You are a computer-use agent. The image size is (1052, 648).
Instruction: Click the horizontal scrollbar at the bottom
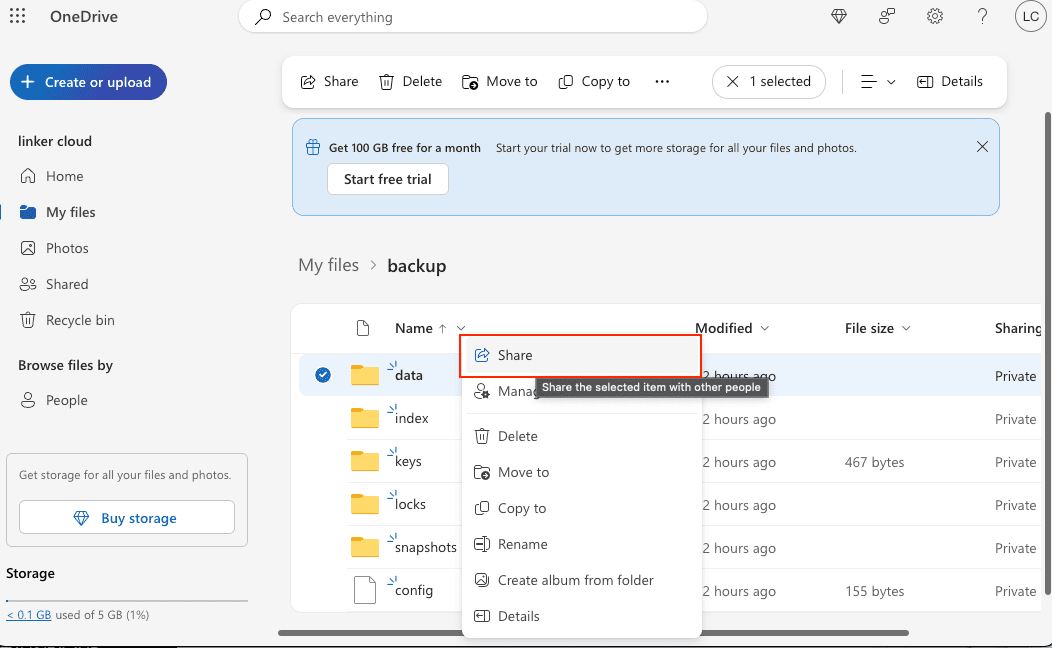(593, 632)
